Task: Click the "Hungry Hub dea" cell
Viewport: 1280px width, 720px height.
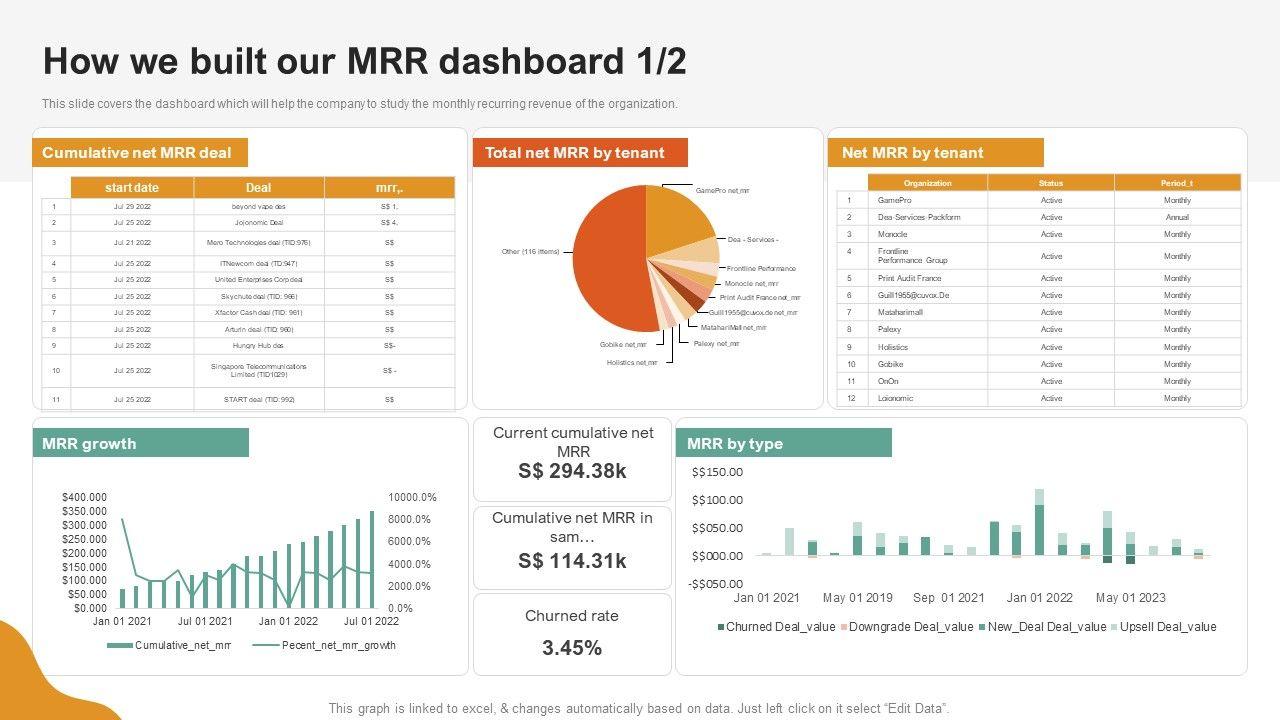Action: point(258,346)
